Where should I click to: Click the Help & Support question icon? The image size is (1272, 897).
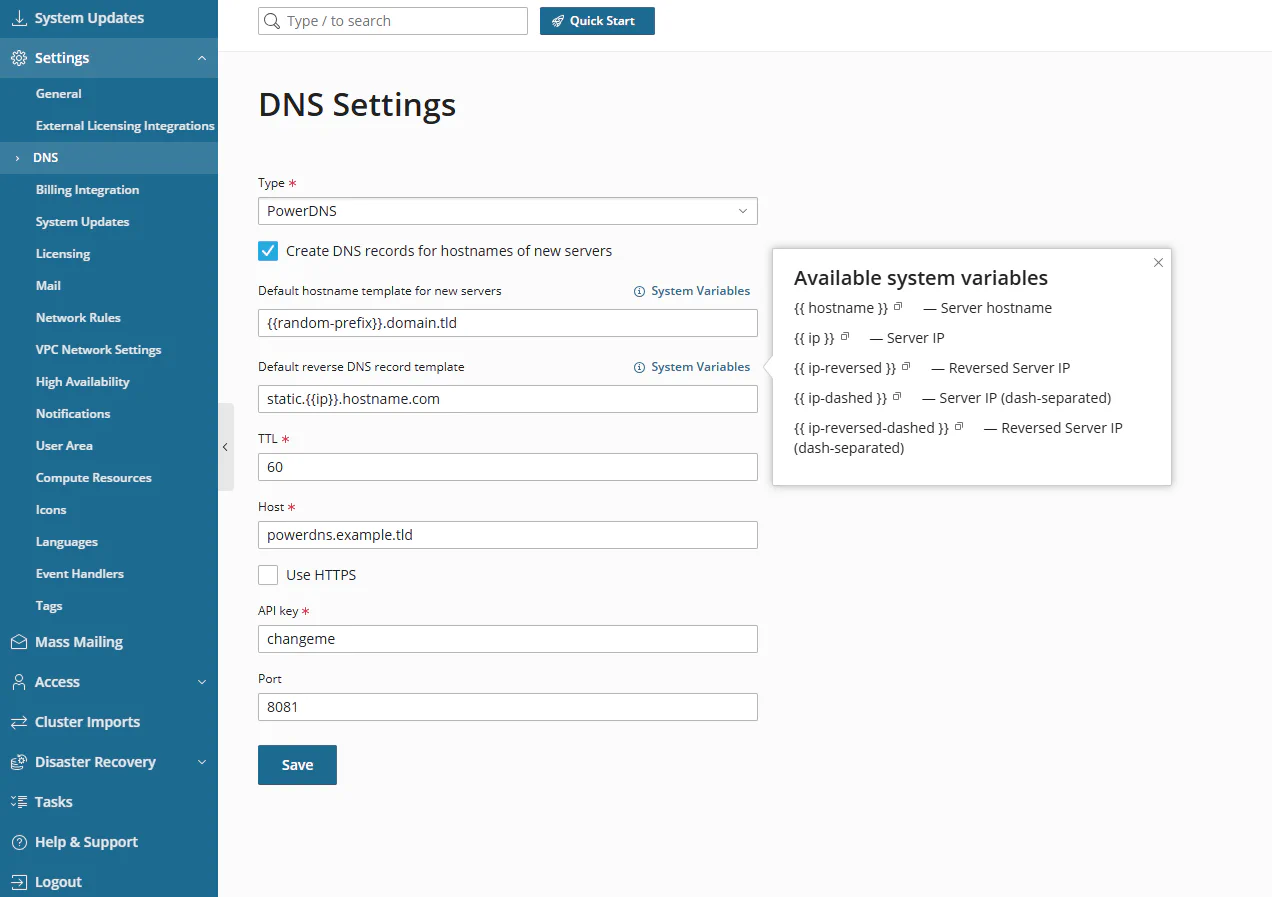(x=19, y=842)
